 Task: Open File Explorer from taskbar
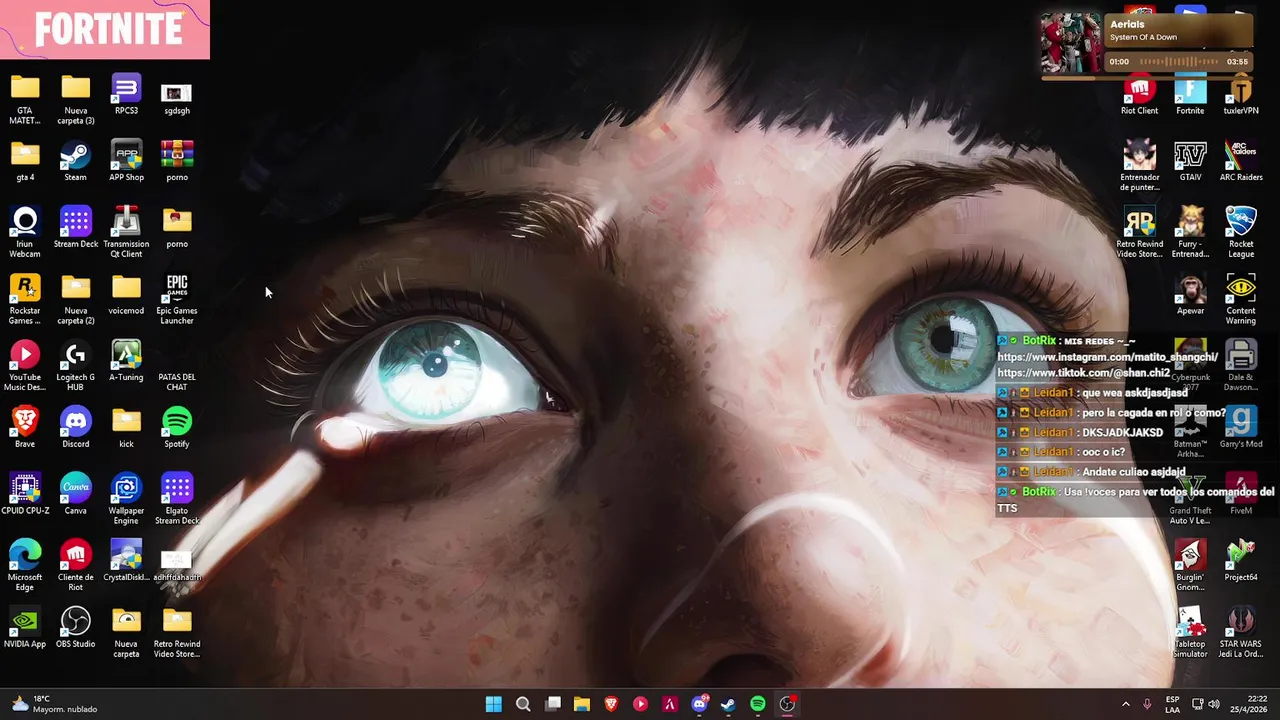(582, 704)
